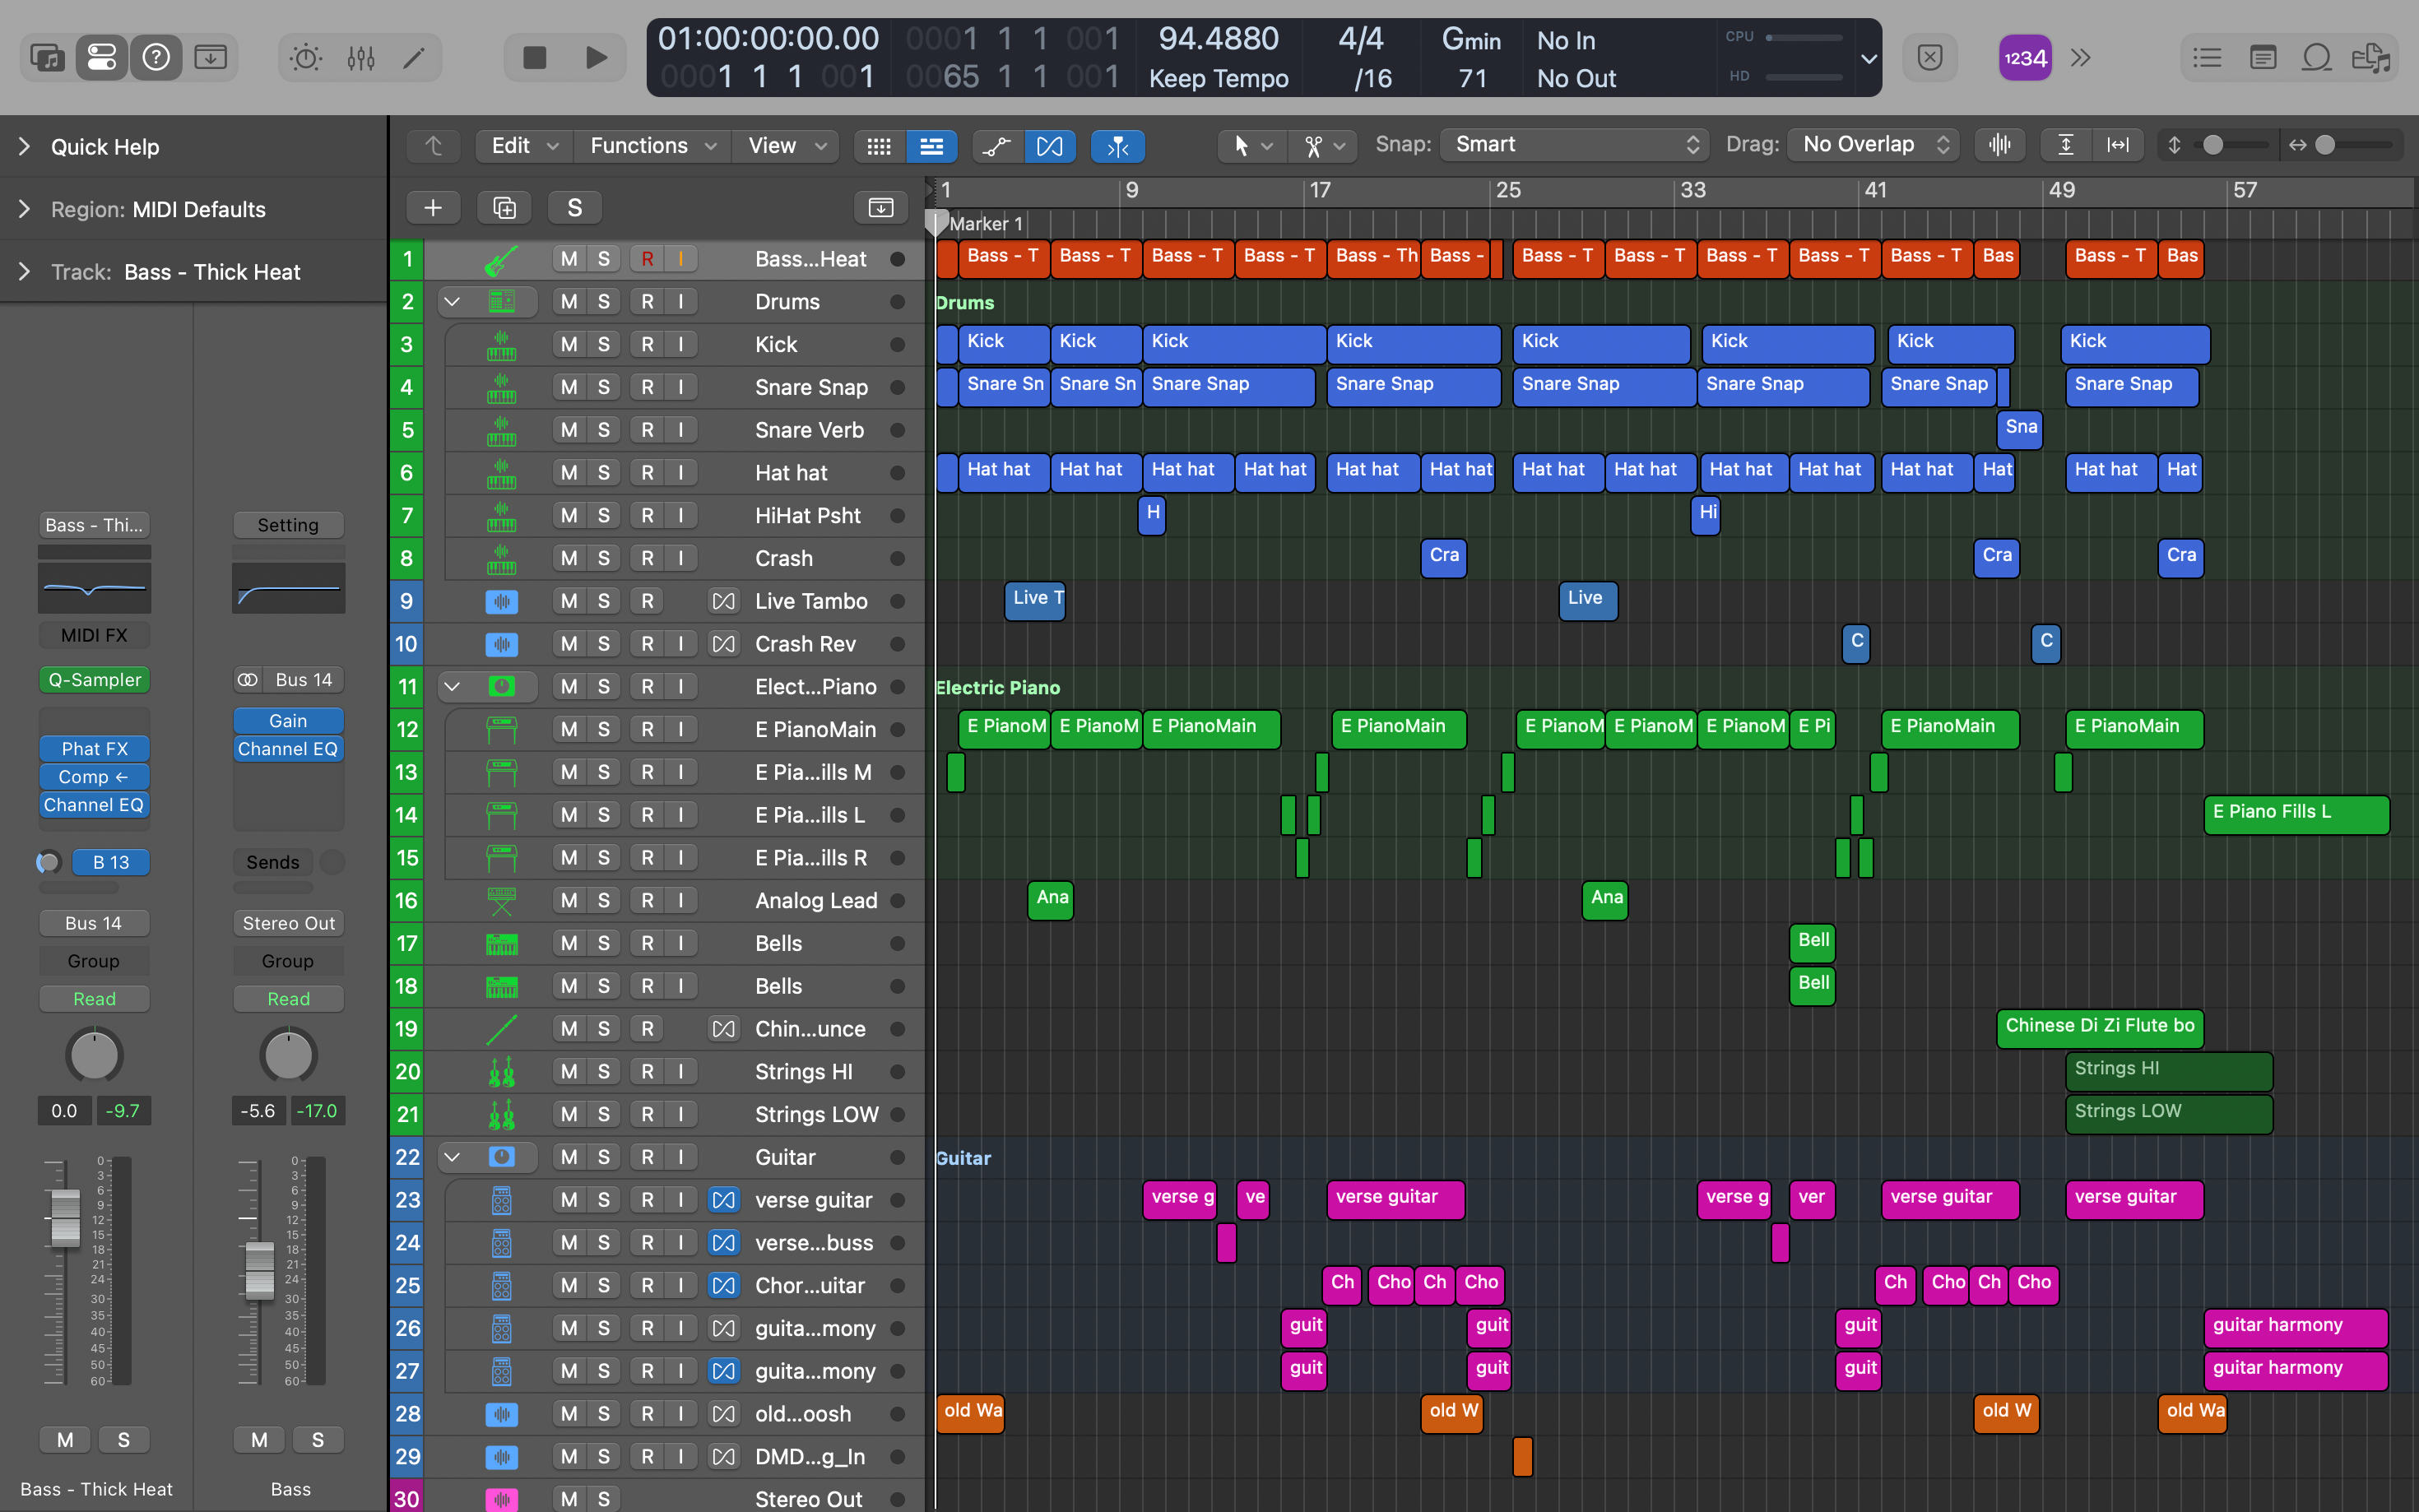Image resolution: width=2419 pixels, height=1512 pixels.
Task: Click the duplicate track button
Action: pos(504,208)
